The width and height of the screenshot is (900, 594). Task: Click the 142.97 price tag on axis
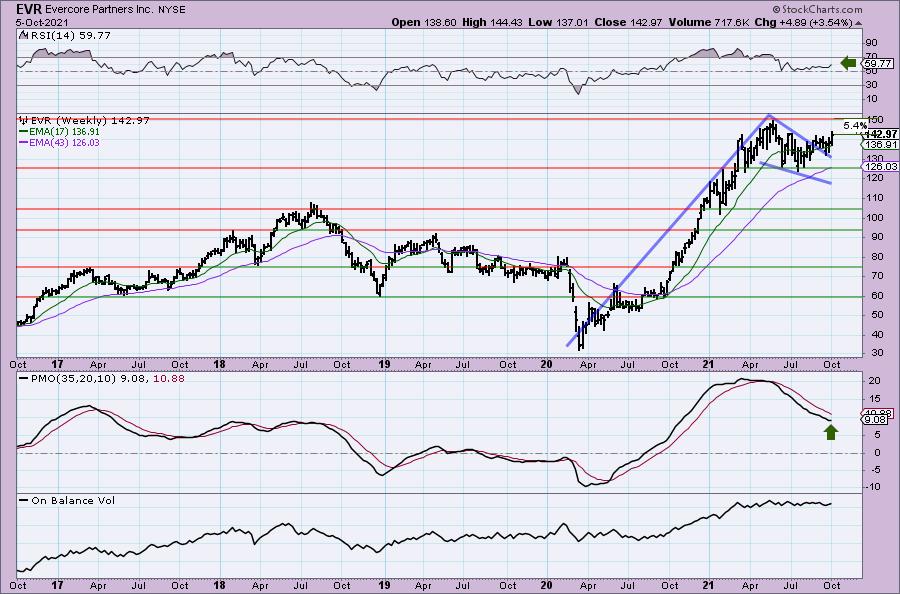pos(882,134)
